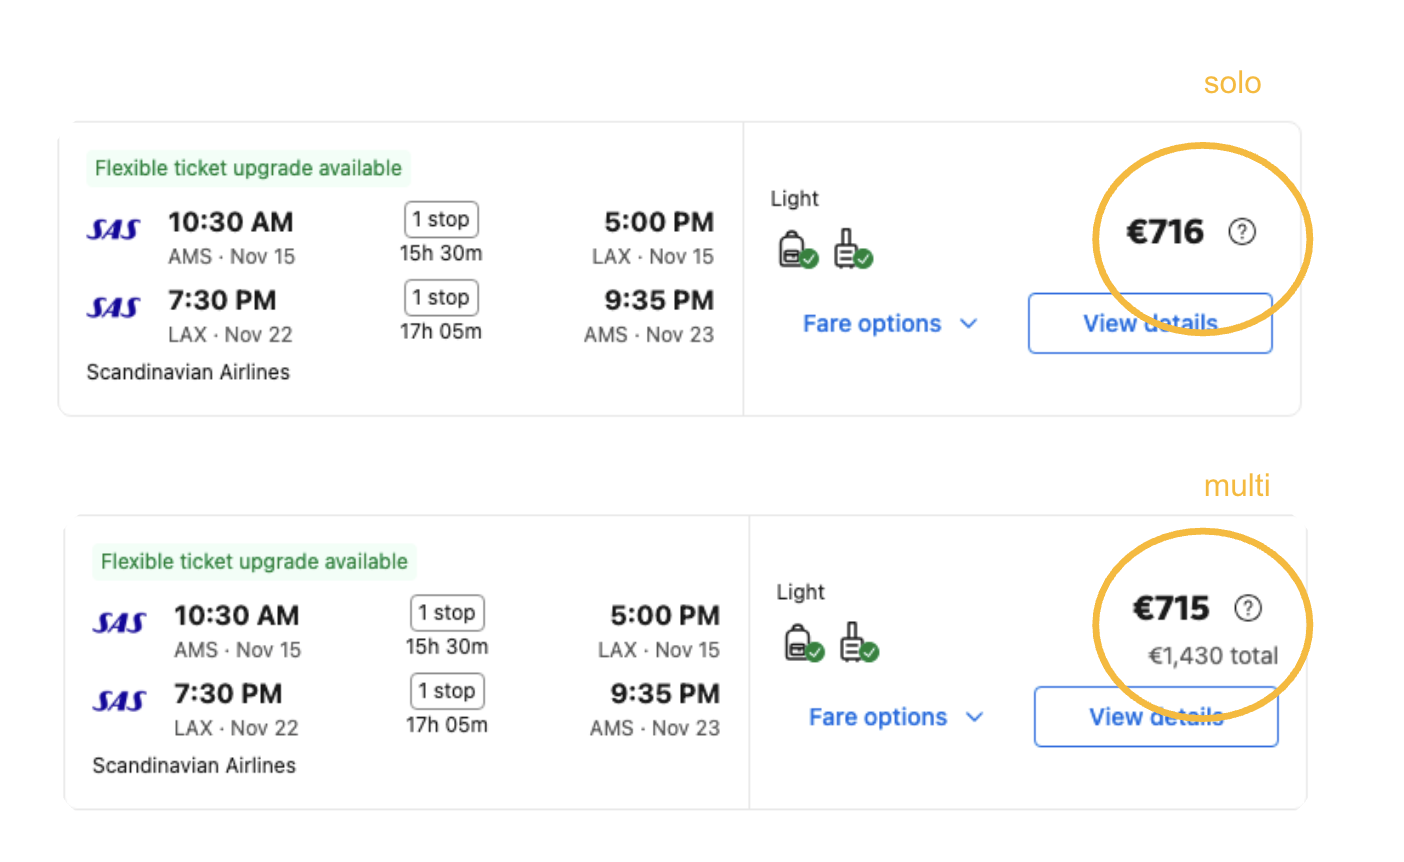Click the SAS logo beside 7:30 PM in the €716 card
The image size is (1404, 862).
[113, 307]
